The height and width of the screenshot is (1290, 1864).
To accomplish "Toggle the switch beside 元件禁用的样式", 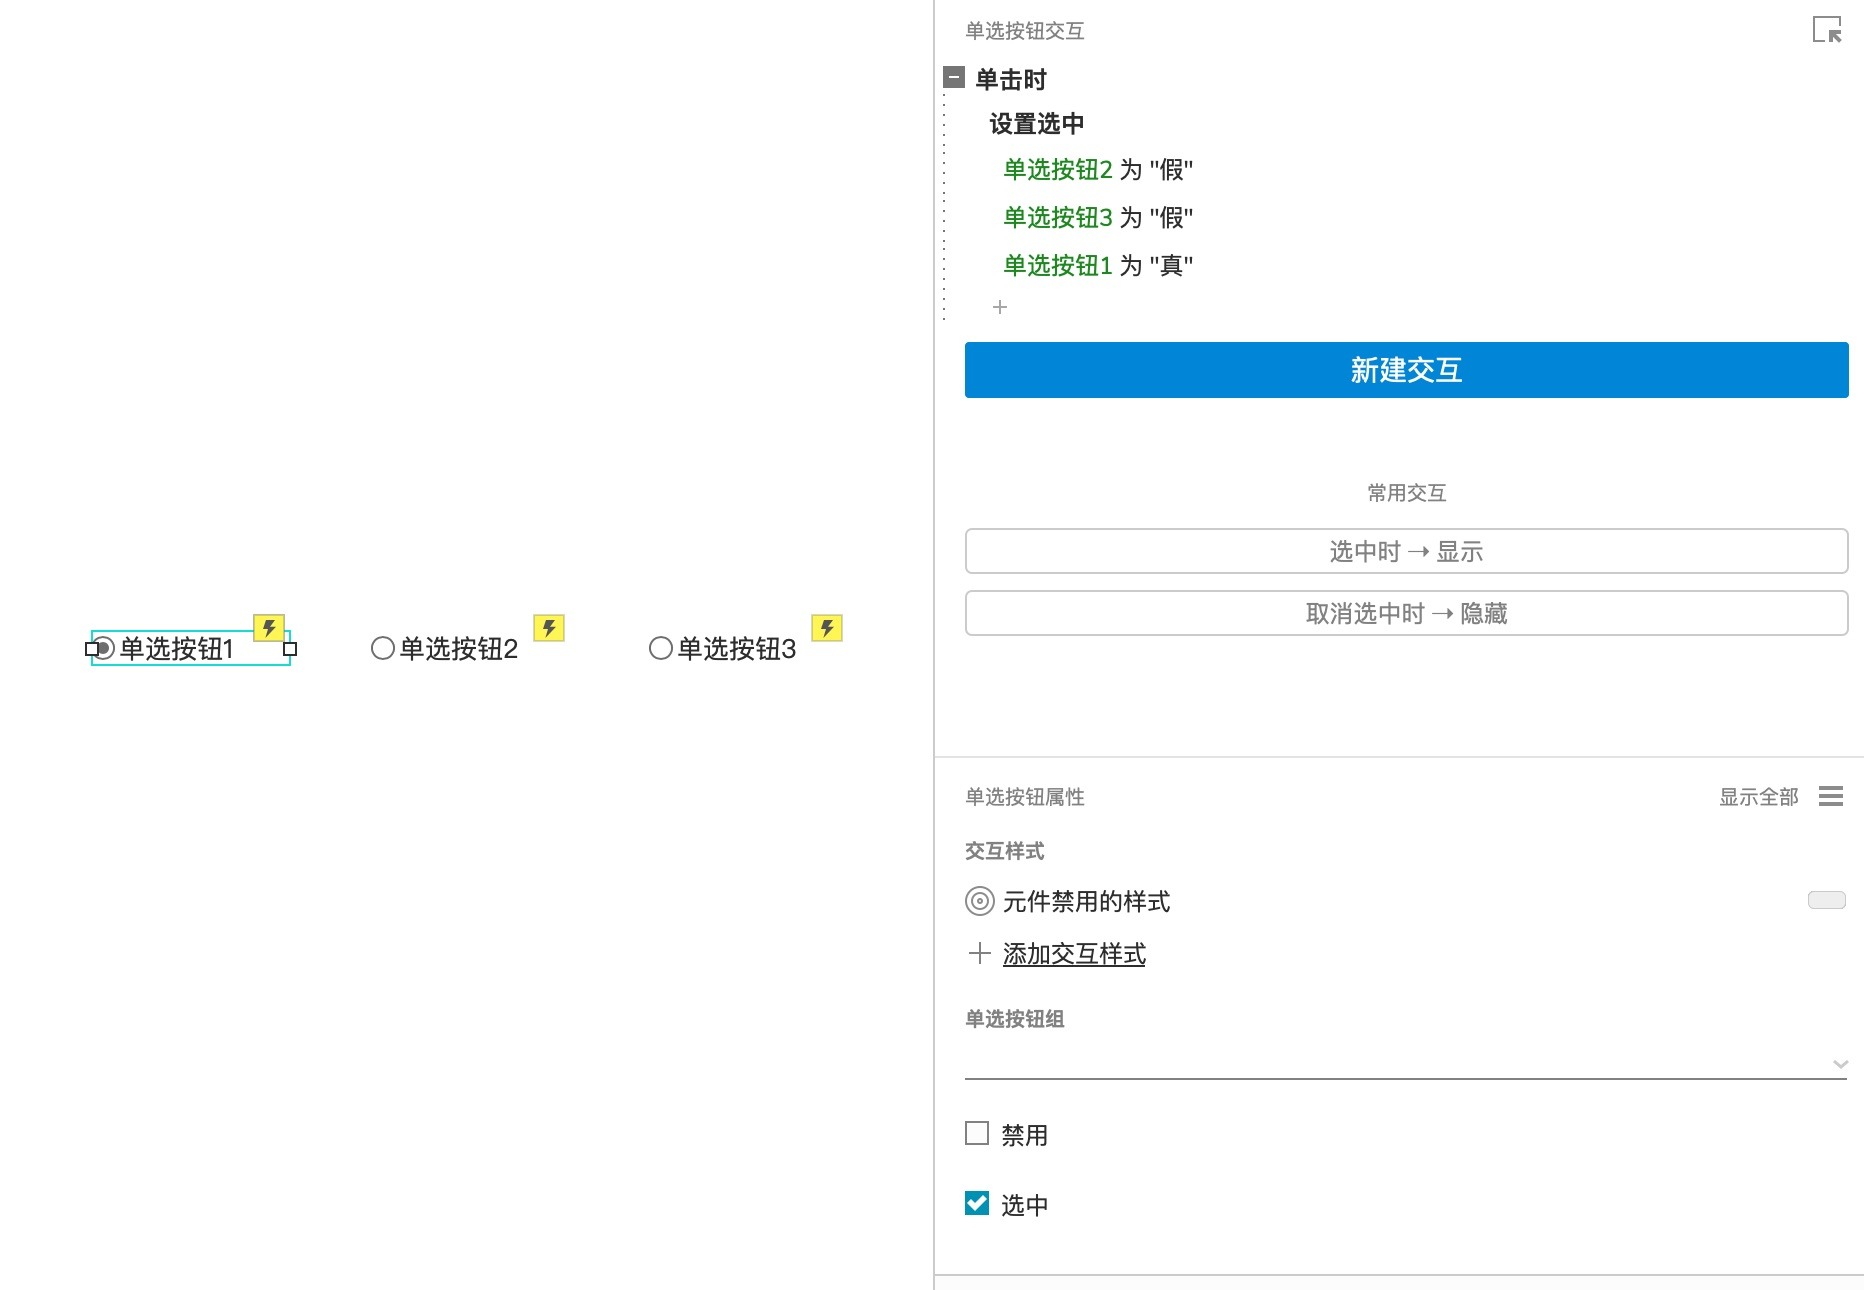I will point(1827,900).
